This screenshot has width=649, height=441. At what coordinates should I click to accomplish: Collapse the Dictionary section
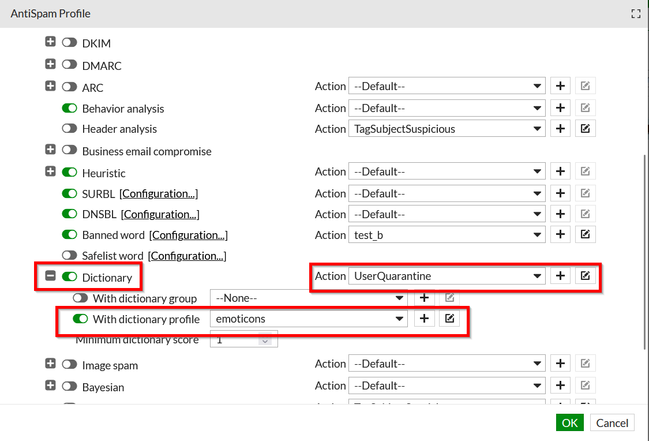[51, 277]
